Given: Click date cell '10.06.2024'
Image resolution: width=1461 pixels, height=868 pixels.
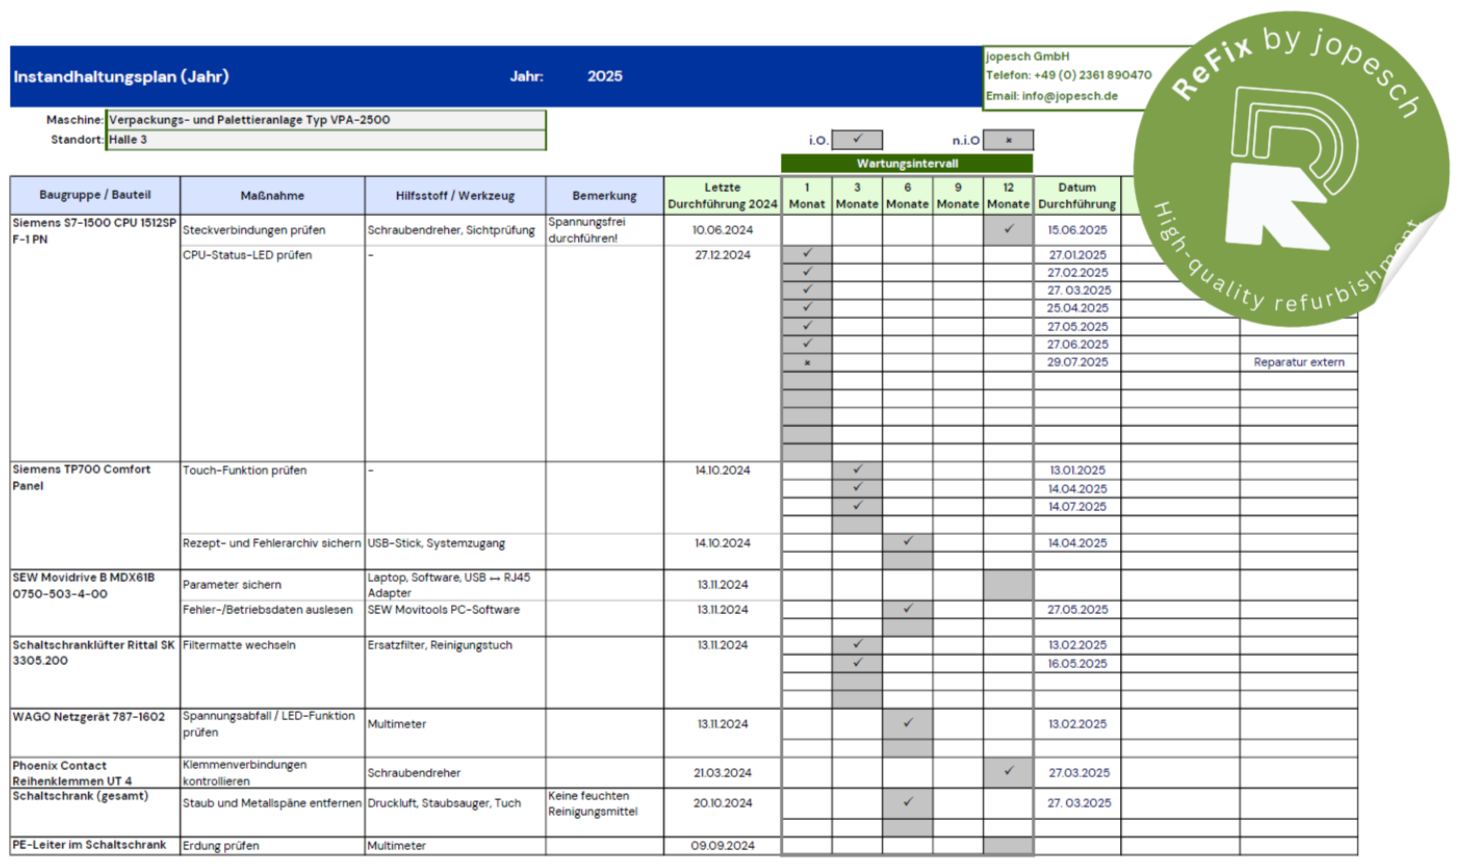Looking at the screenshot, I should 722,230.
